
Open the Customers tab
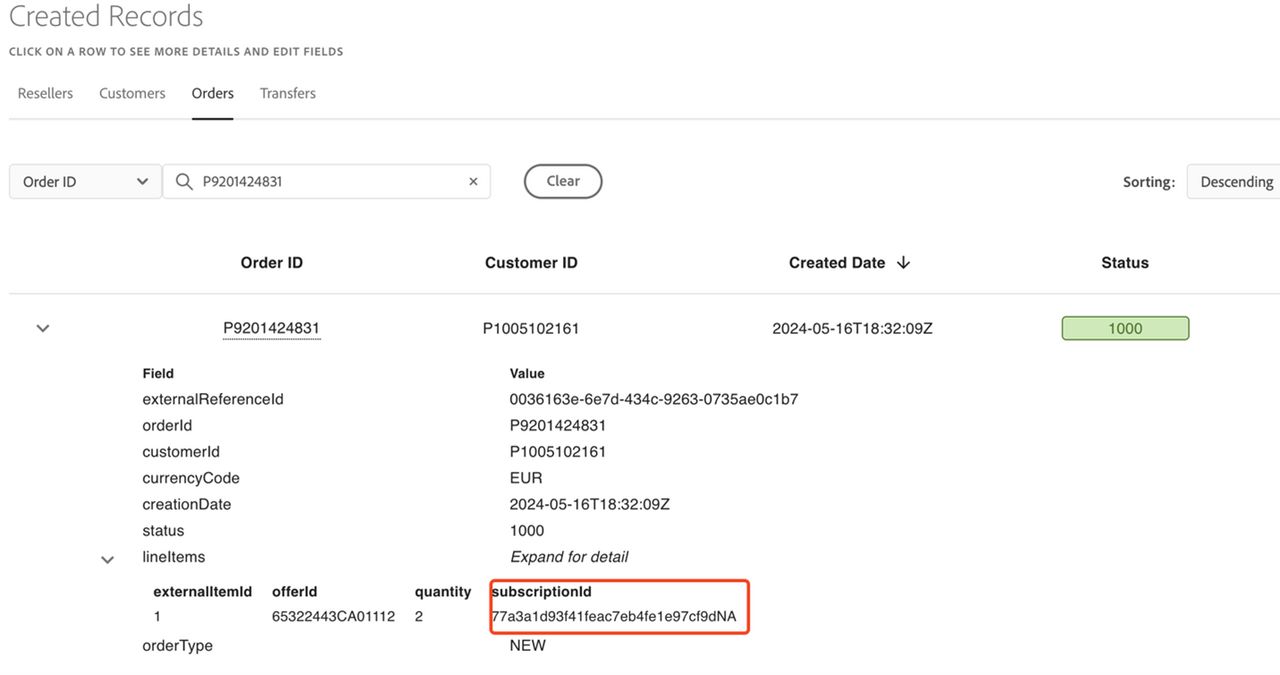click(x=132, y=93)
